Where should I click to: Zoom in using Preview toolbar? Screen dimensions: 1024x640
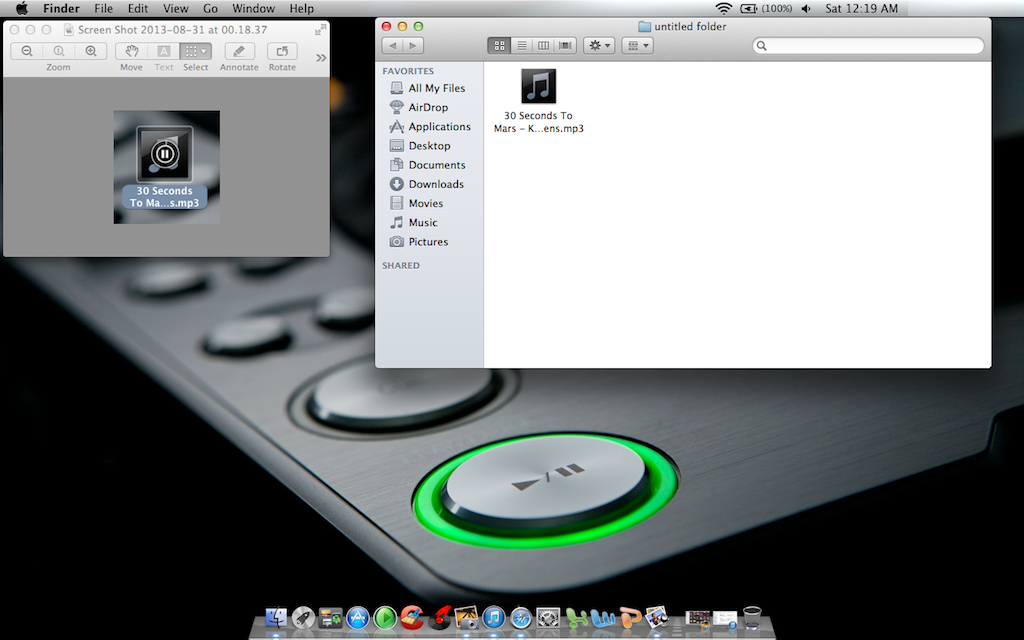(91, 51)
